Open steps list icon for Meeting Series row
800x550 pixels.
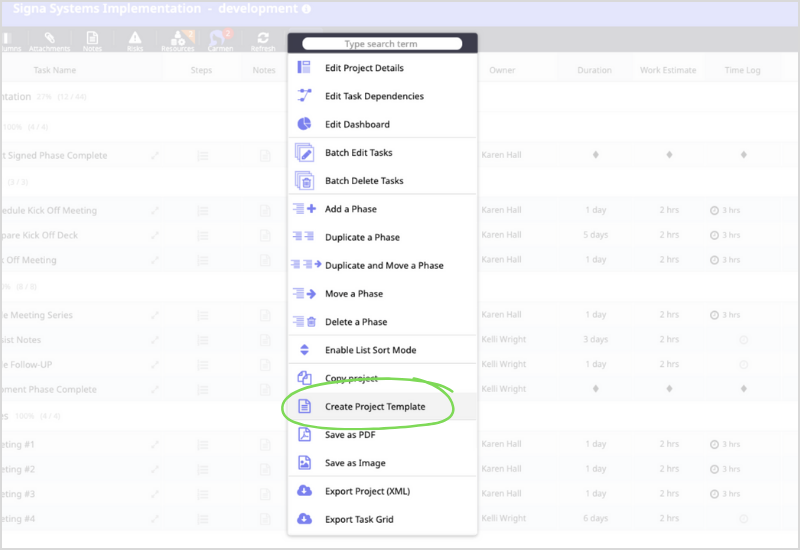(203, 315)
